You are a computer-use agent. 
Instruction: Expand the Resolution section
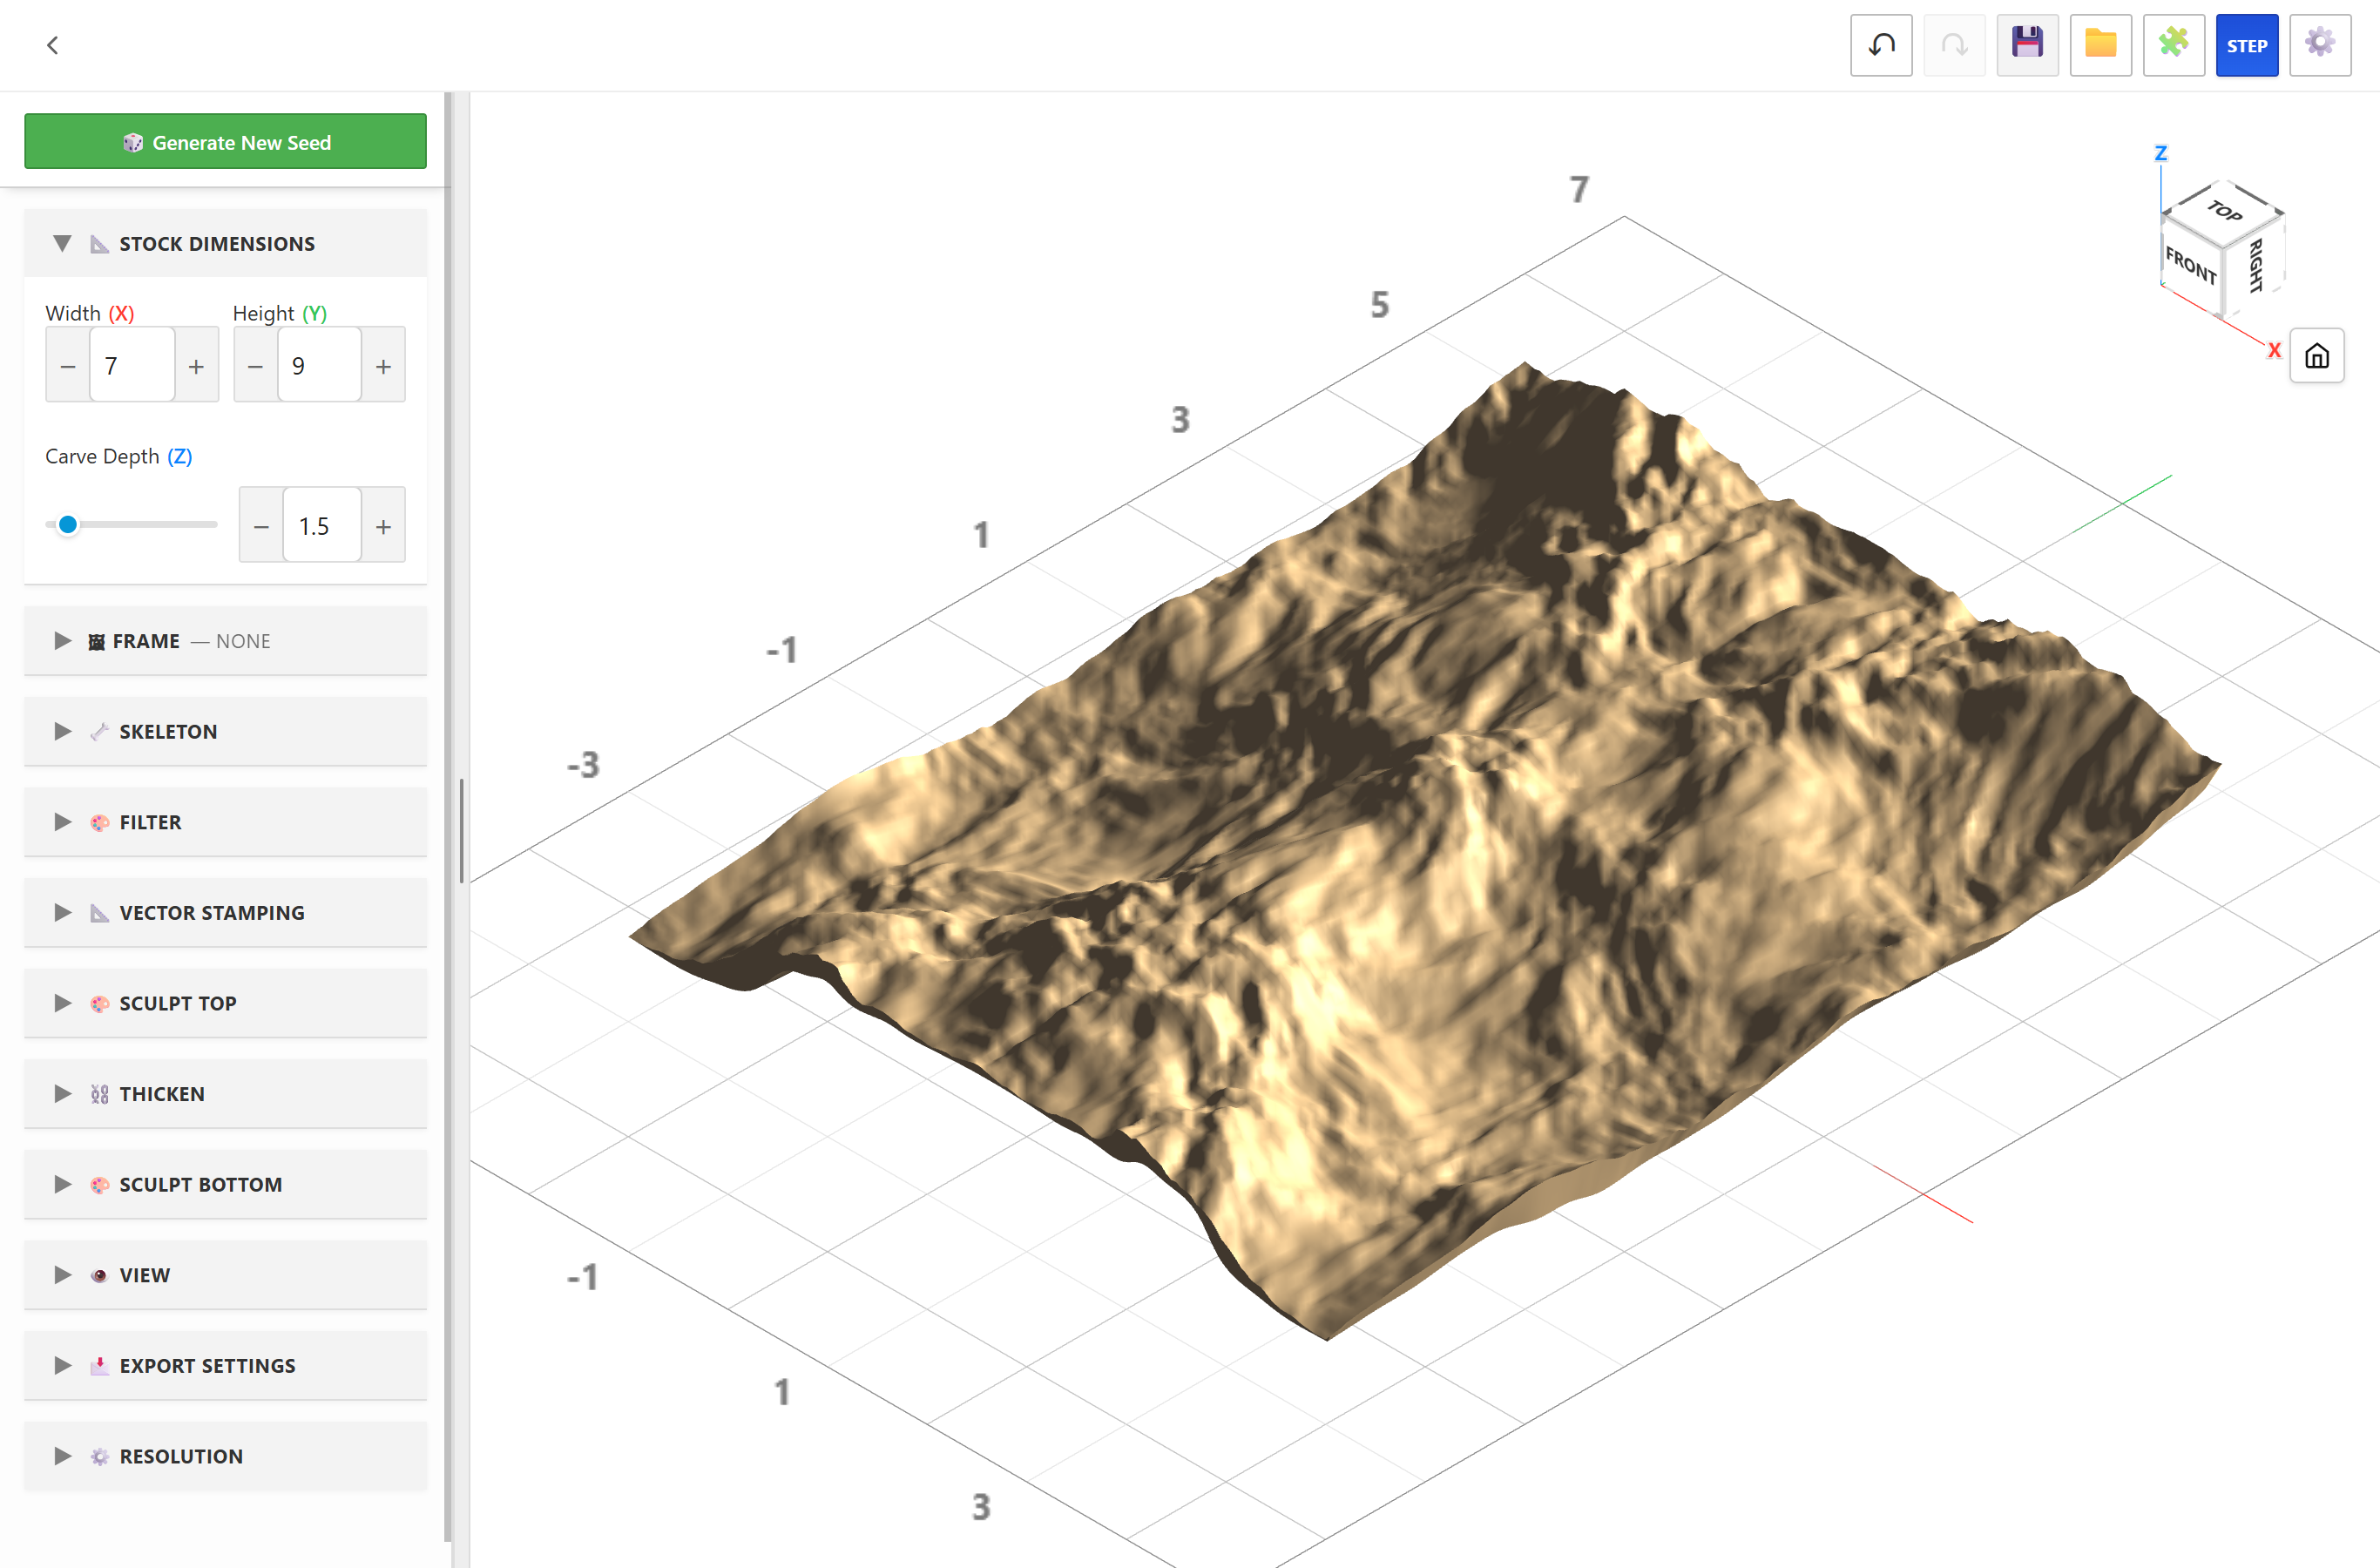click(226, 1456)
